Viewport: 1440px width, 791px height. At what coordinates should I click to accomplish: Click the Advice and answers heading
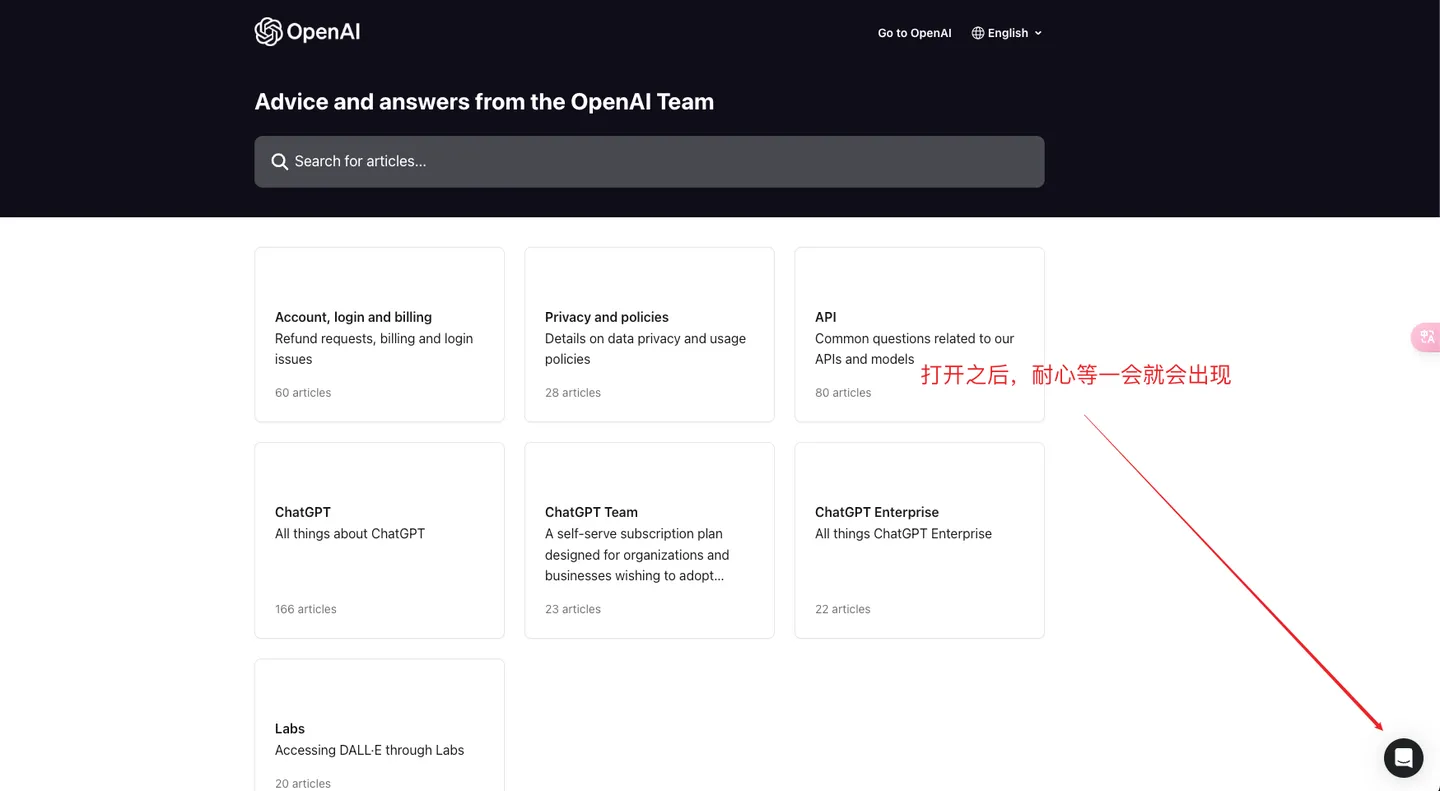coord(484,102)
